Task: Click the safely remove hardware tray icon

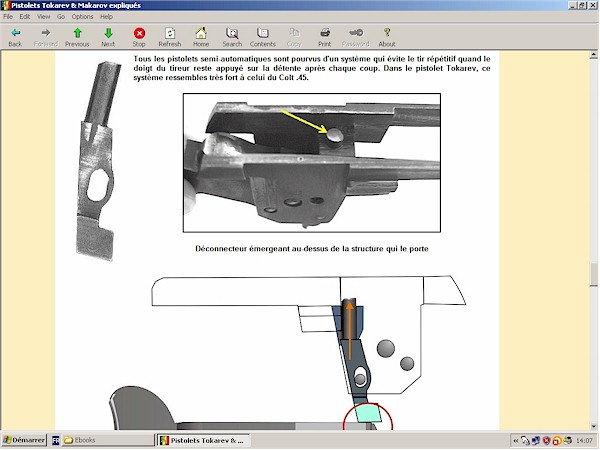Action: click(x=525, y=441)
